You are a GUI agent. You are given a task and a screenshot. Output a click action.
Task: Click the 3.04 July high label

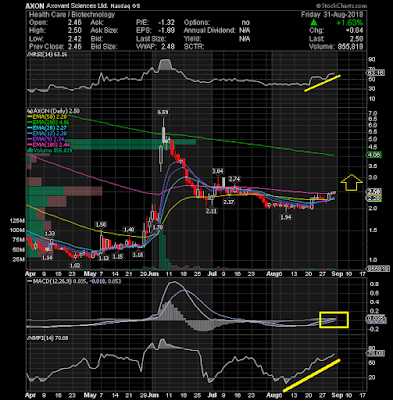(x=217, y=171)
